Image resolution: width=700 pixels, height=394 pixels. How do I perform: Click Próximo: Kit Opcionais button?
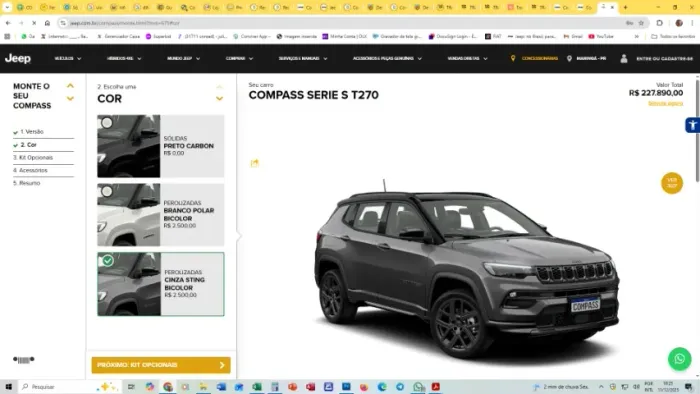(161, 365)
